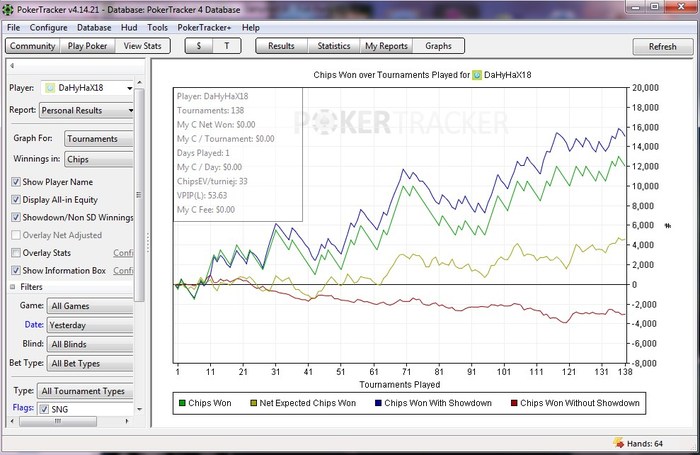Image resolution: width=700 pixels, height=455 pixels.
Task: Enable the Overlay Stats checkbox
Action: point(16,253)
